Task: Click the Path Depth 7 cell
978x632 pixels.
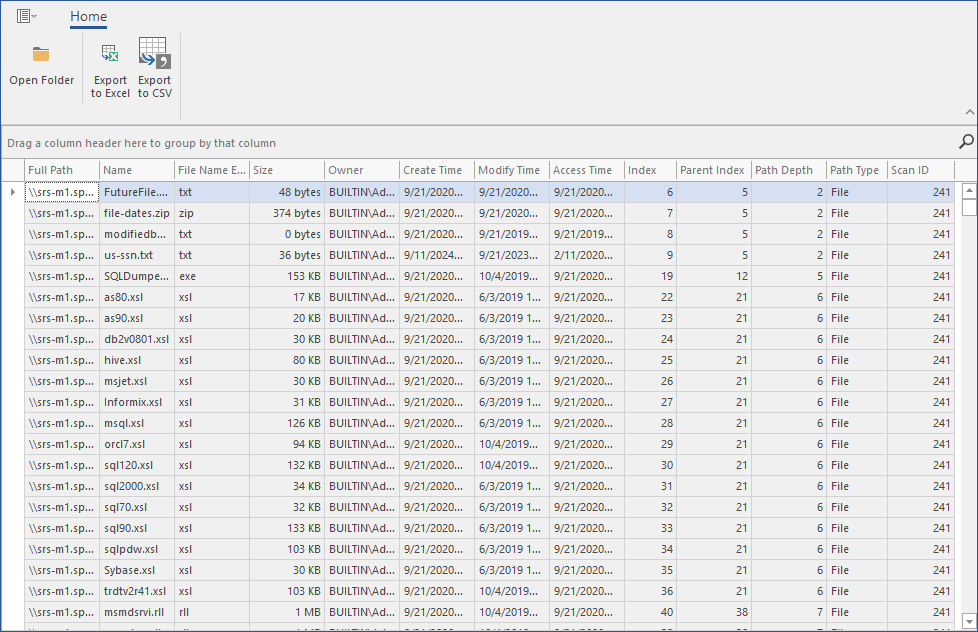Action: 788,613
